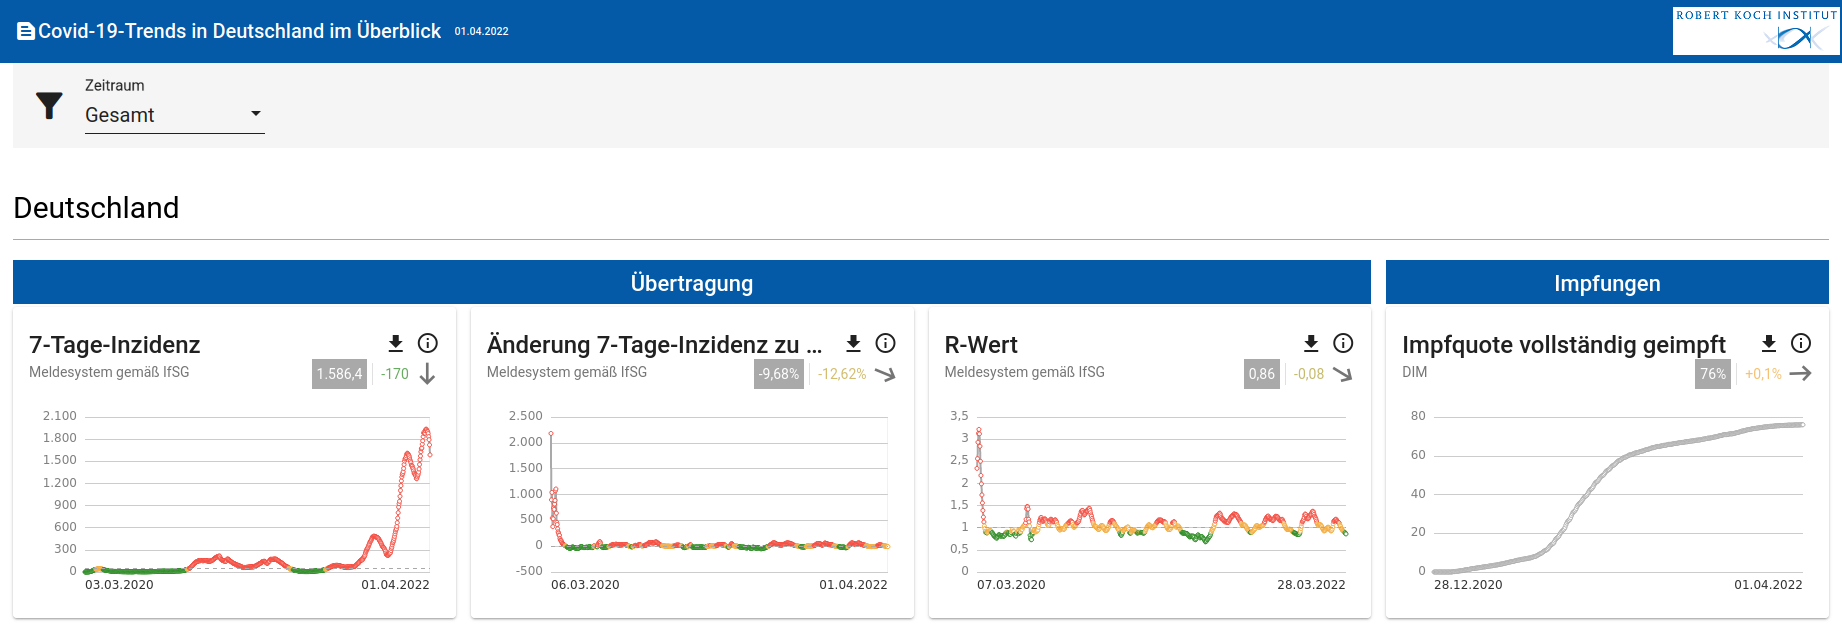Click the document icon in header
The image size is (1842, 626).
tap(26, 32)
